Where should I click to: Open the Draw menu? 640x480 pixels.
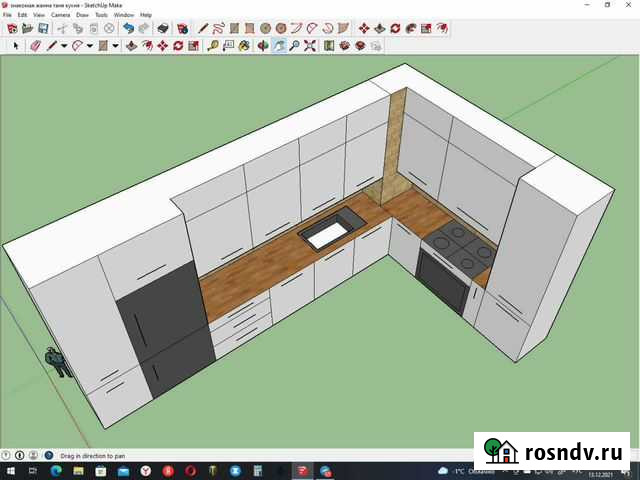coord(84,16)
